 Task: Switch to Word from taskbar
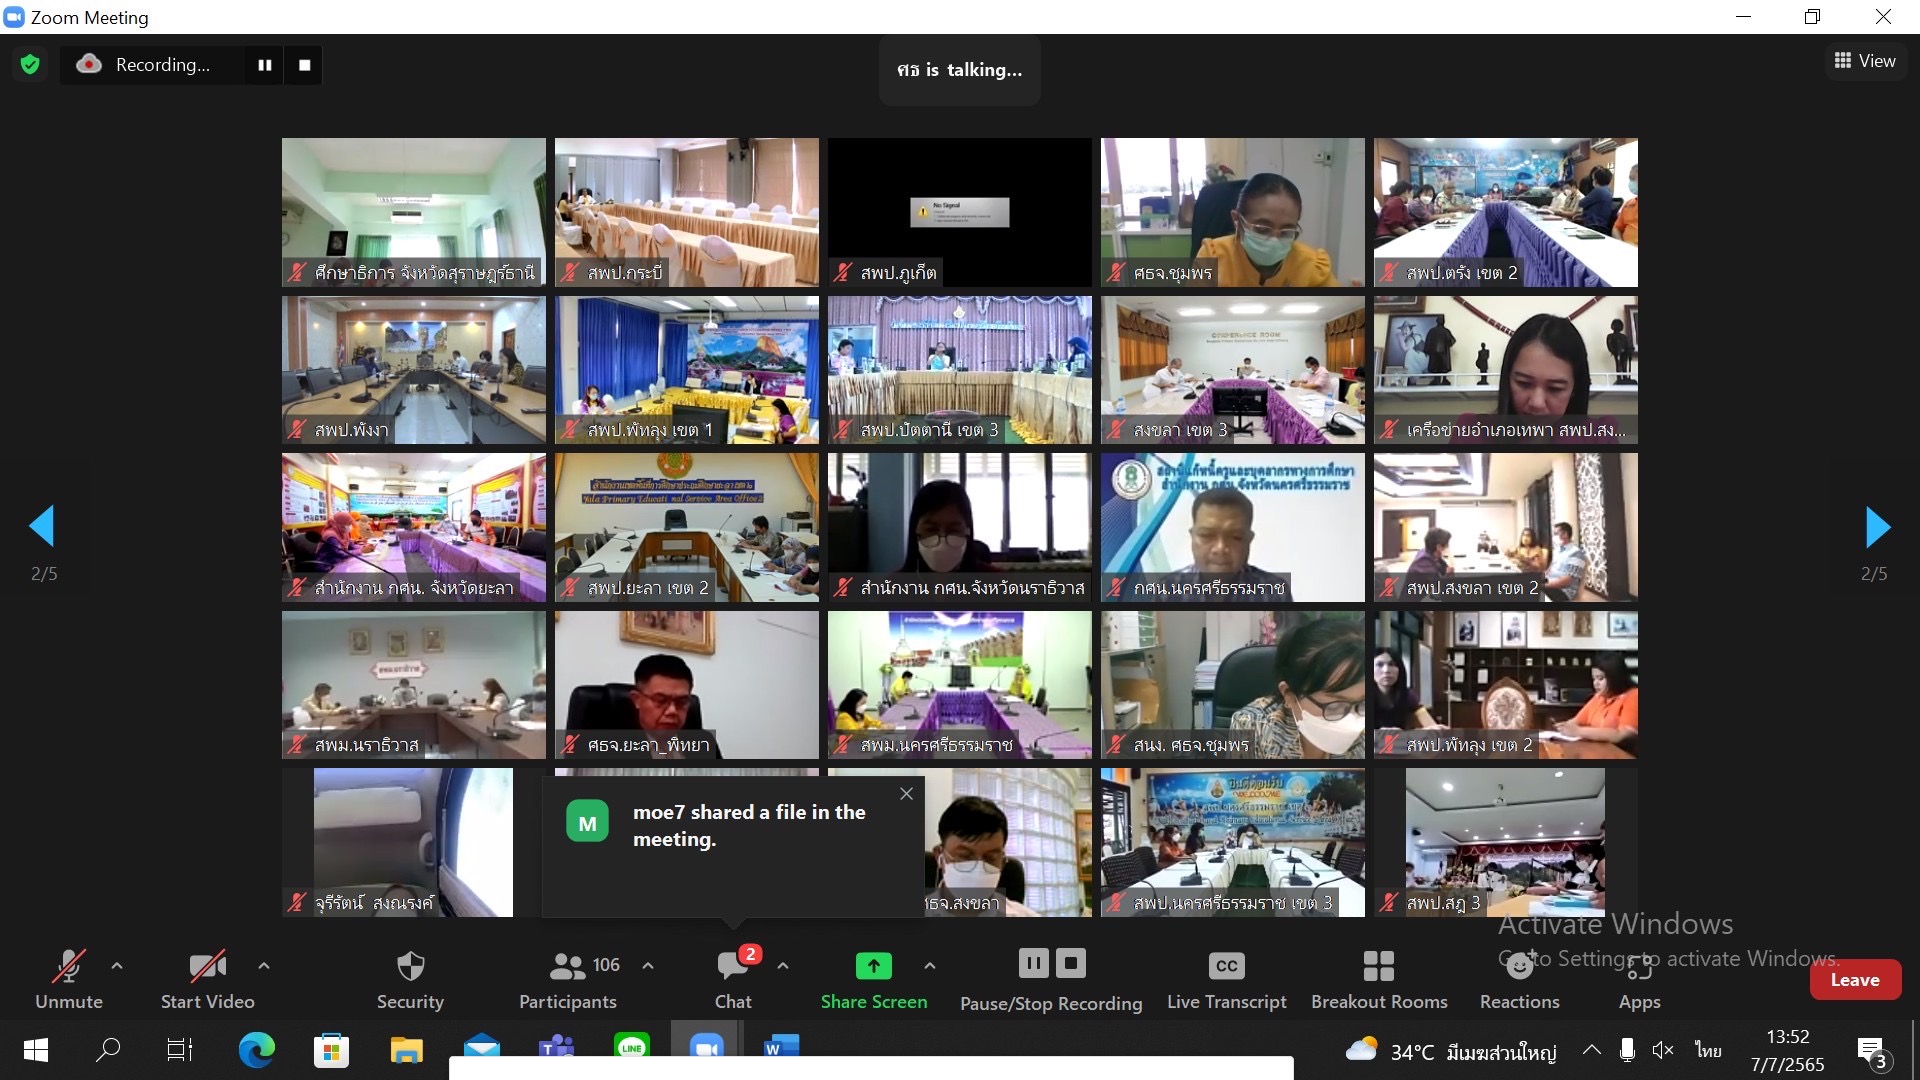781,1047
